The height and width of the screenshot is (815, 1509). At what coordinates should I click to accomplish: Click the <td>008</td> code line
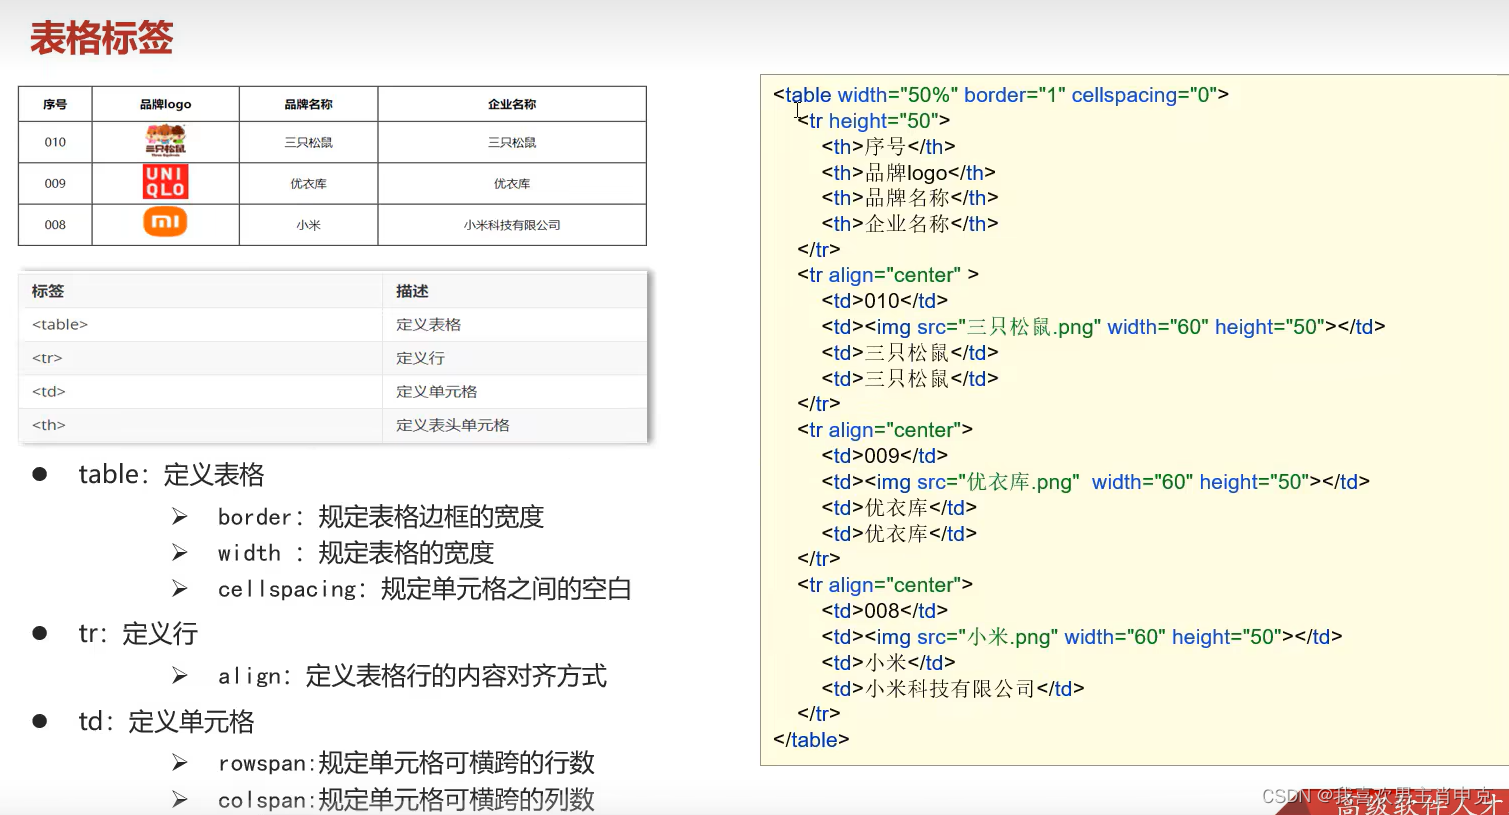pyautogui.click(x=884, y=611)
